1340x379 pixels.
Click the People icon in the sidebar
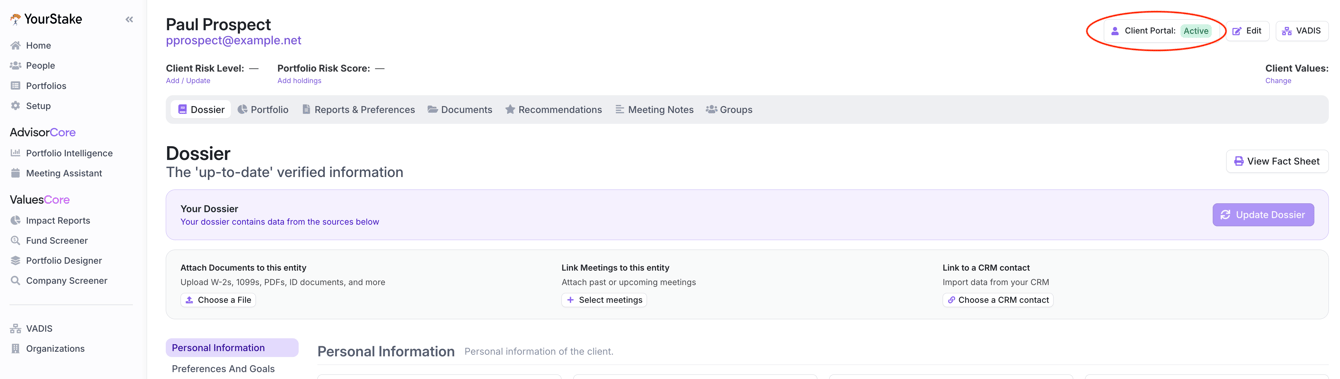click(15, 65)
